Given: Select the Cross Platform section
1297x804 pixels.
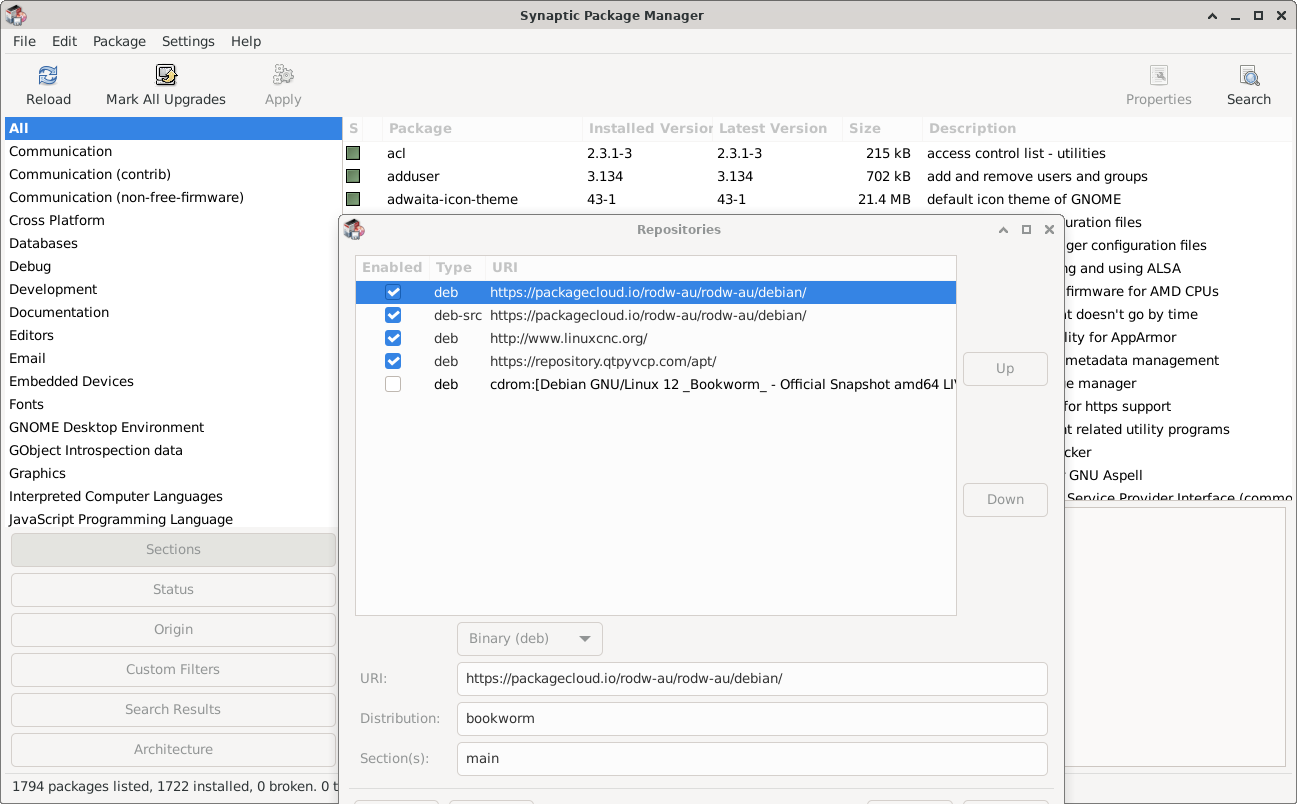Looking at the screenshot, I should [x=173, y=220].
